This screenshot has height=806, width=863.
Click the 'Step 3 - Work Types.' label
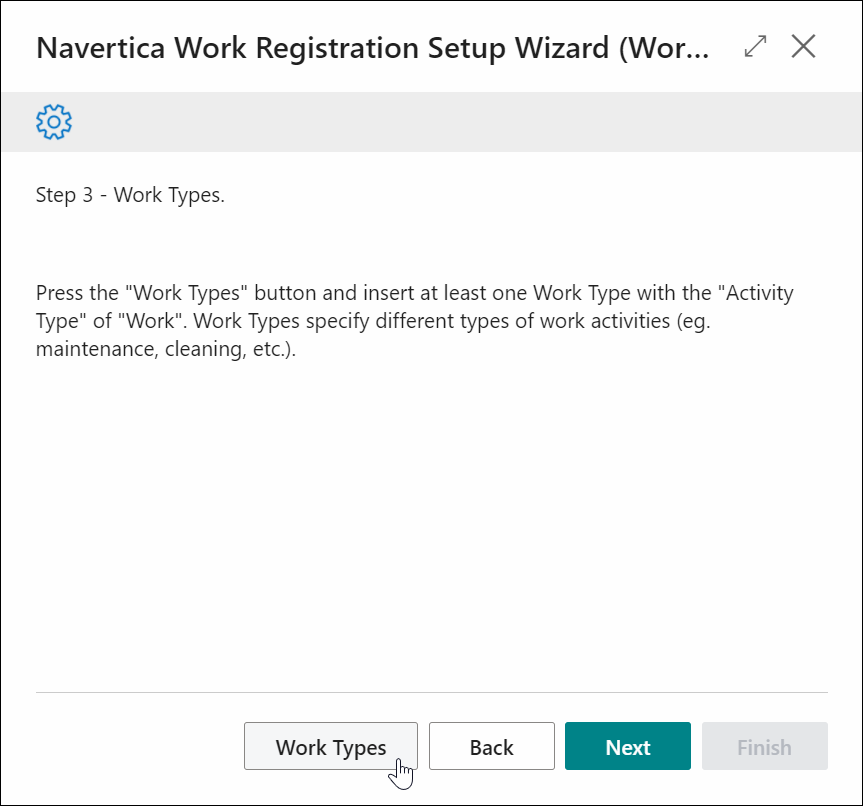point(130,195)
